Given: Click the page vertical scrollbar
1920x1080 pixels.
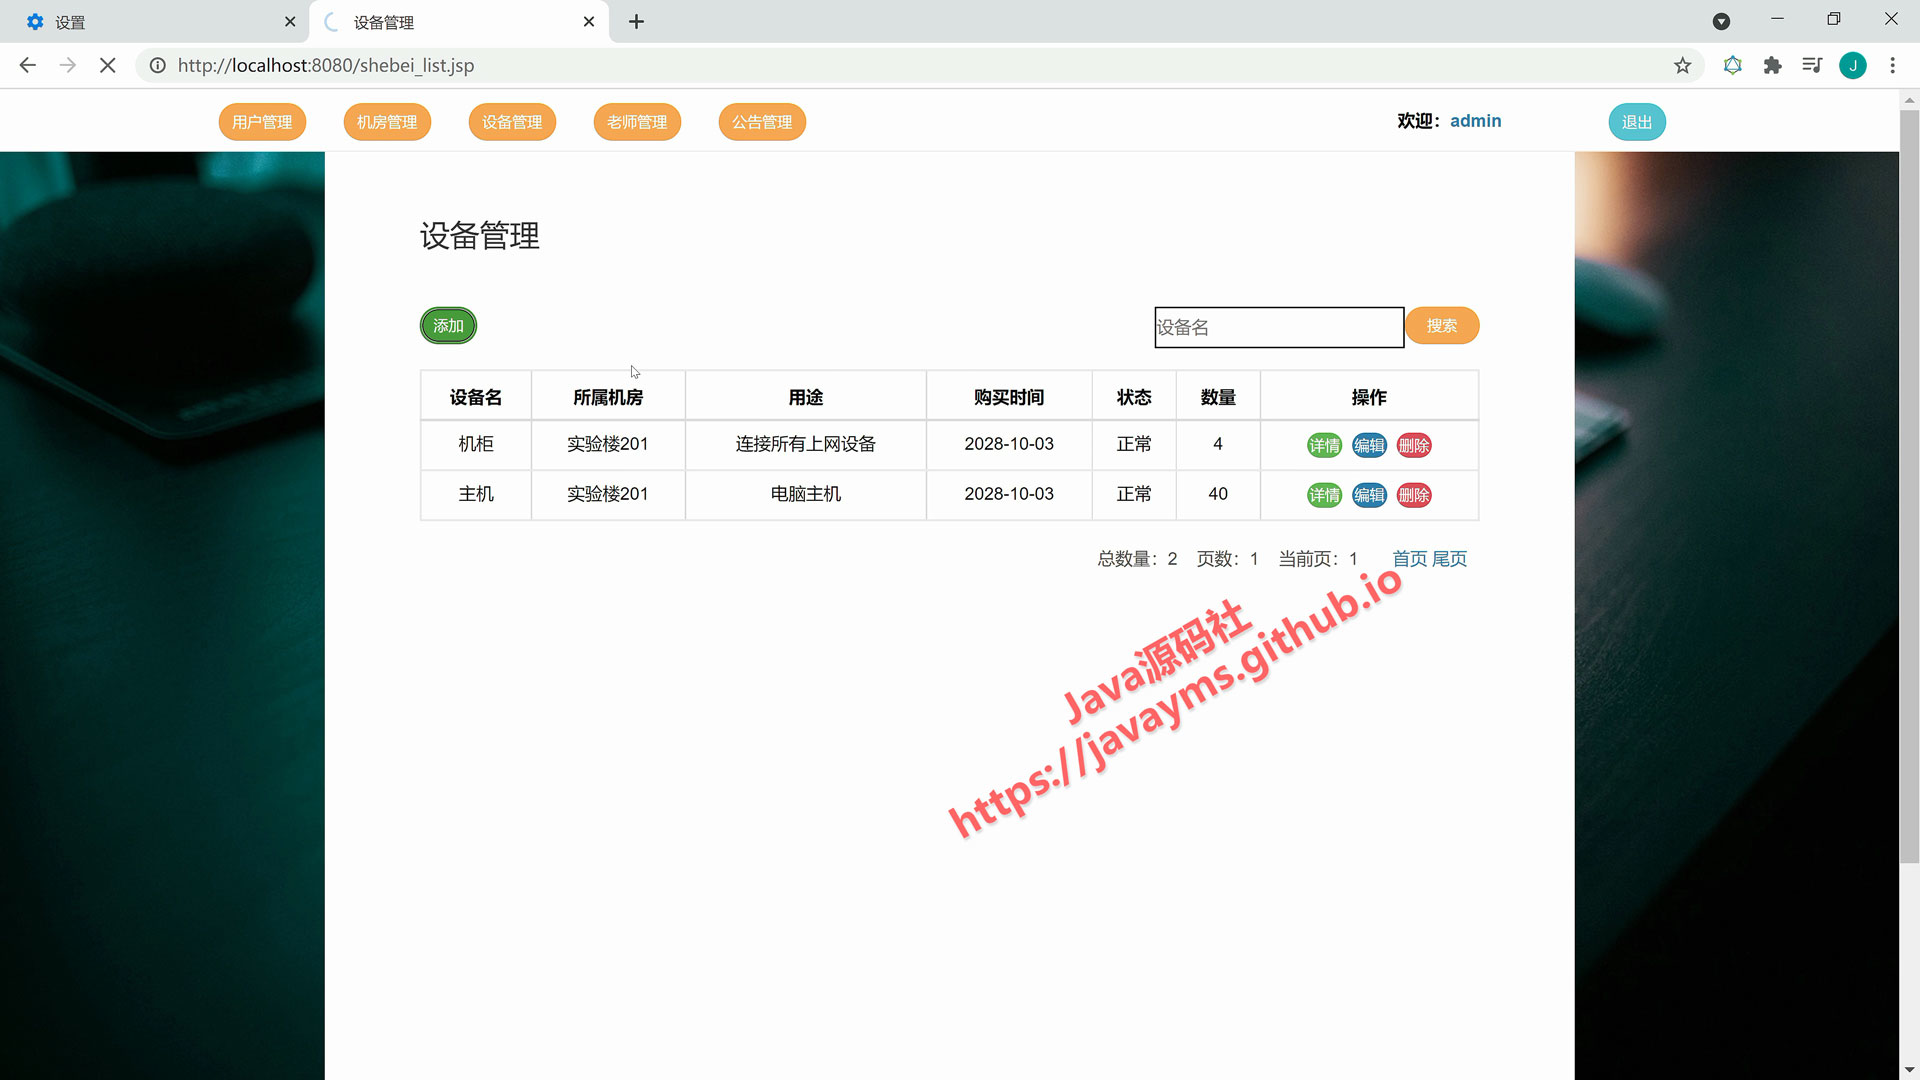Looking at the screenshot, I should click(1909, 485).
